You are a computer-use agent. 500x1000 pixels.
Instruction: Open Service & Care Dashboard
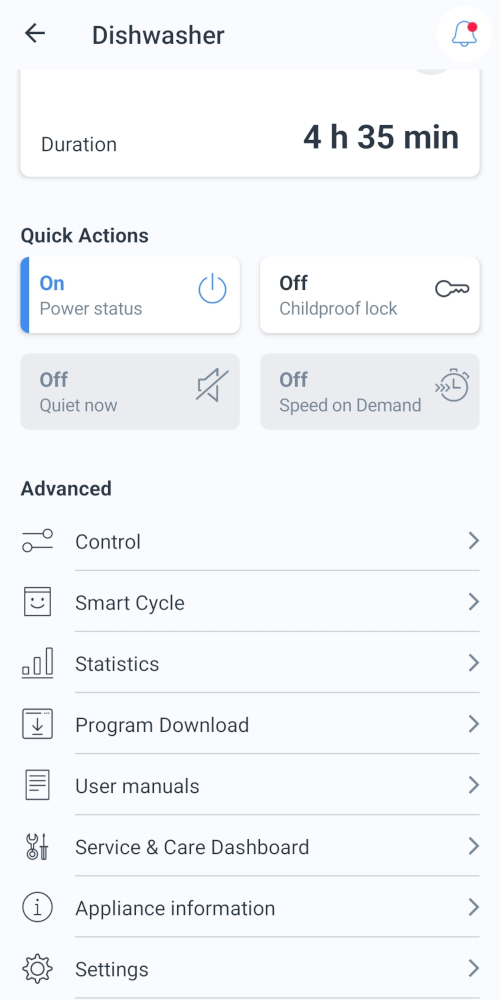click(x=250, y=847)
